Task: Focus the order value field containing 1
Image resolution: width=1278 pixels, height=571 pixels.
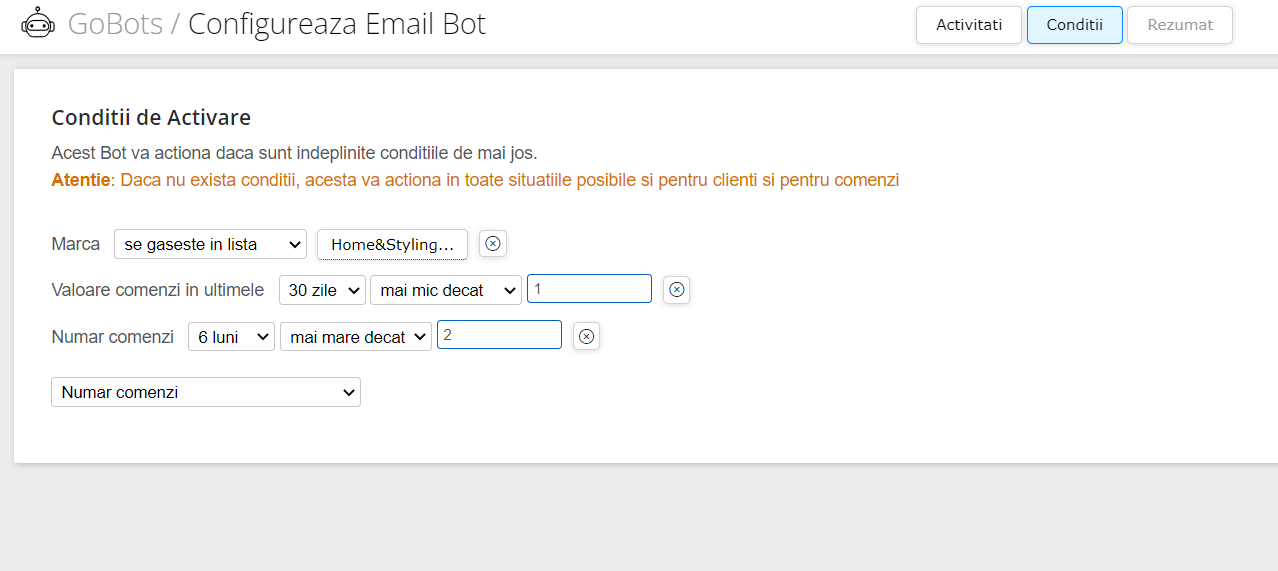Action: pos(589,289)
